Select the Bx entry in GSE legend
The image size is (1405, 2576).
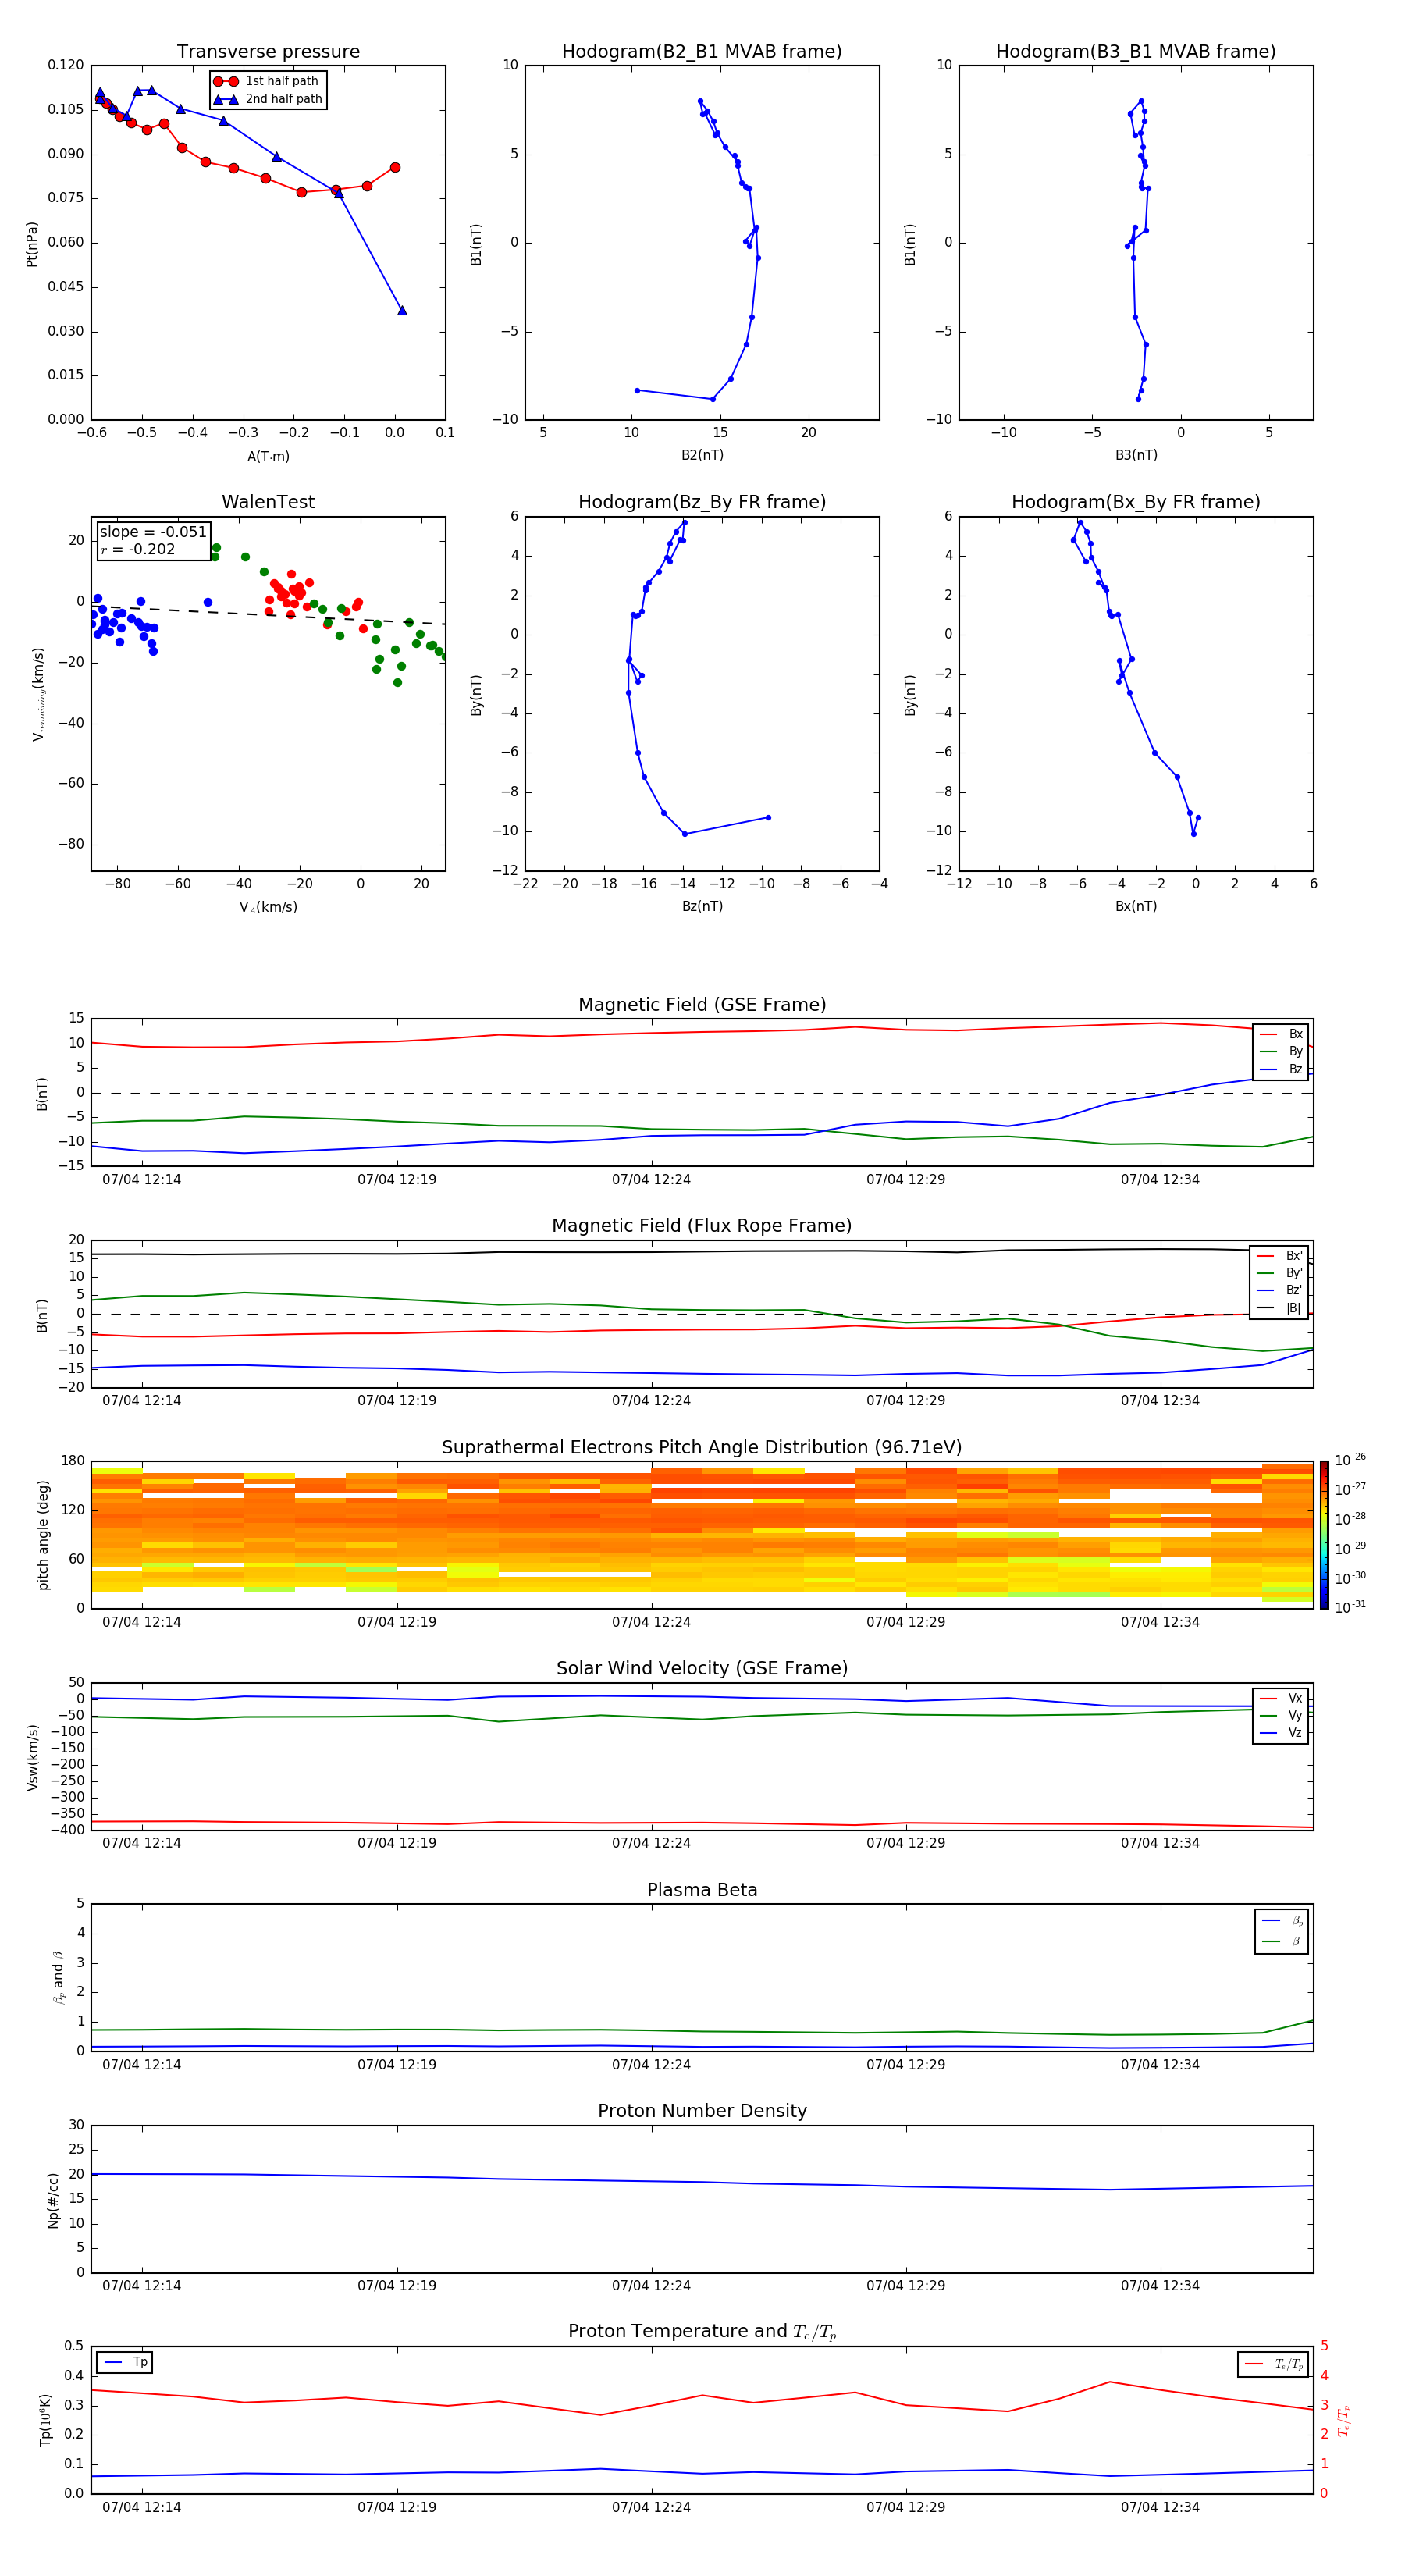(x=1281, y=1034)
